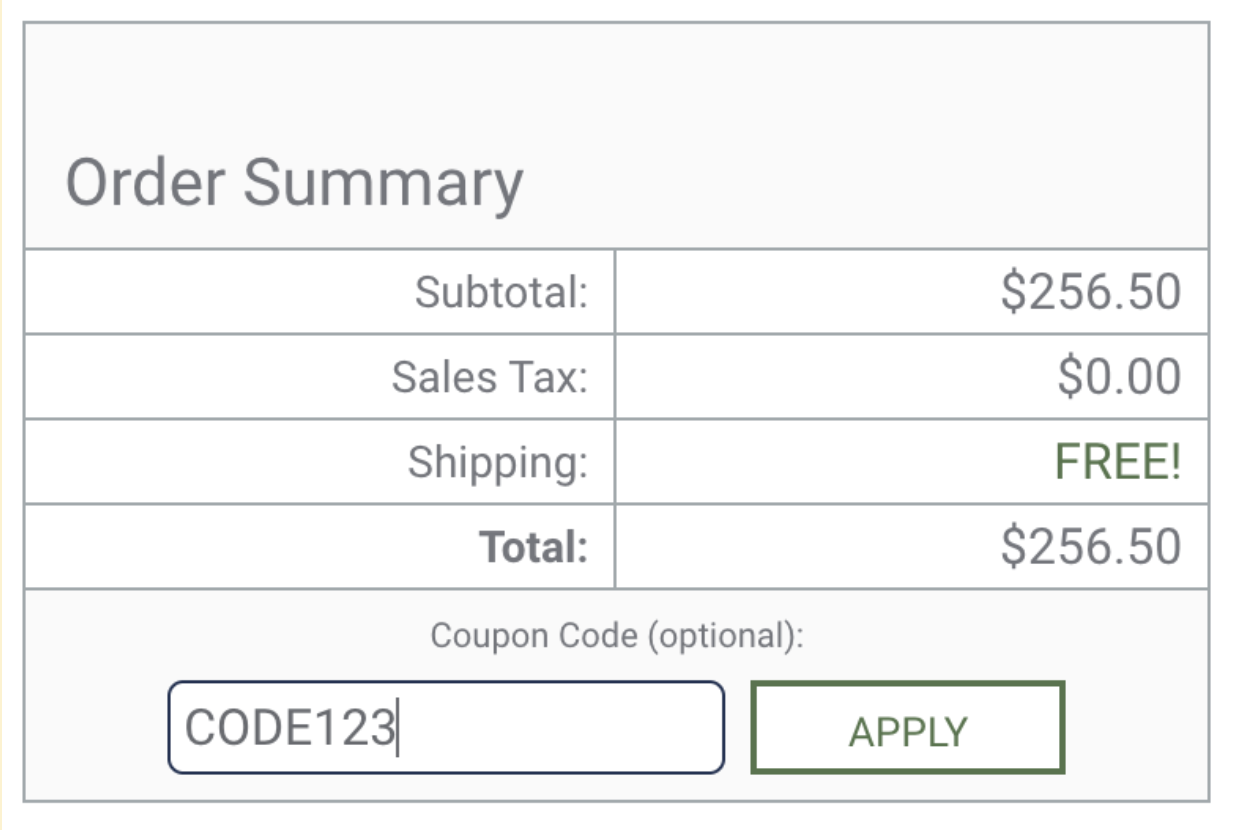Click the empty space left of the Subtotal label
Viewport: 1234px width, 830px height.
click(200, 292)
